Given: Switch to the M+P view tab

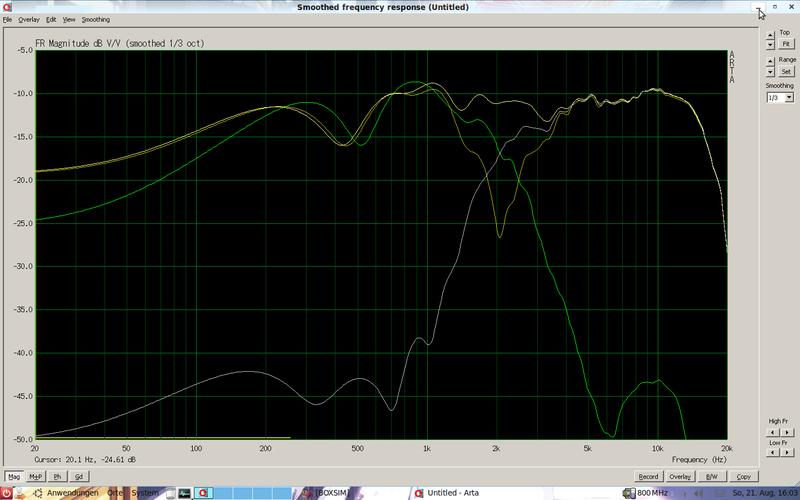Looking at the screenshot, I should (35, 477).
